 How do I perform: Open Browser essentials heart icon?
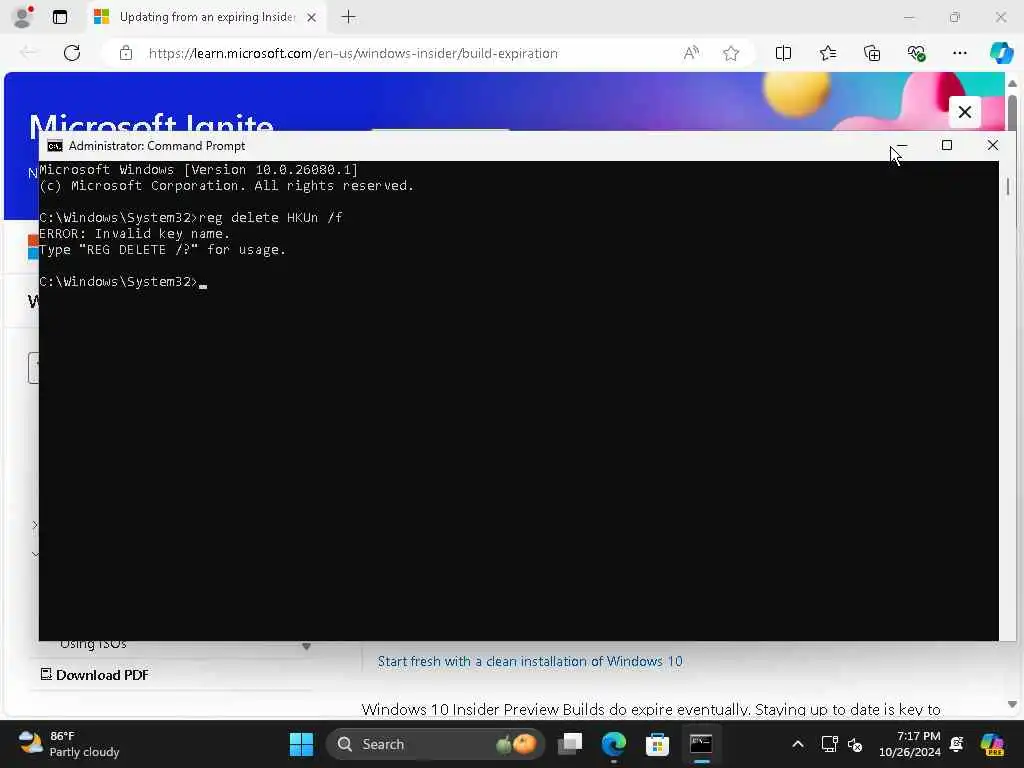916,53
